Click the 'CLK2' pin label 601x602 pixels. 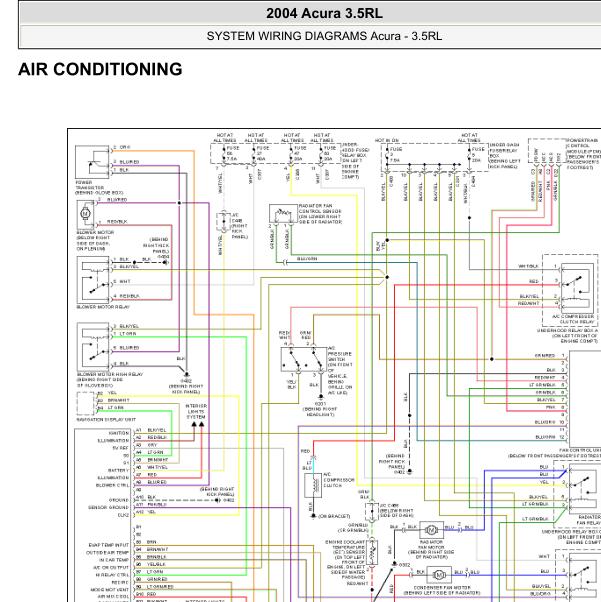124,515
